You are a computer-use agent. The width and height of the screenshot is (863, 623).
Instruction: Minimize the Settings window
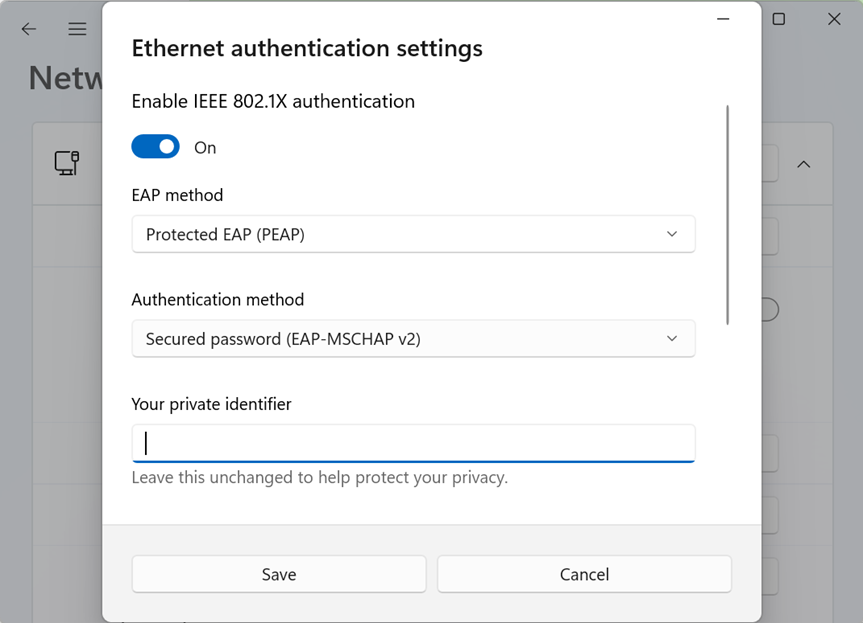coord(723,19)
